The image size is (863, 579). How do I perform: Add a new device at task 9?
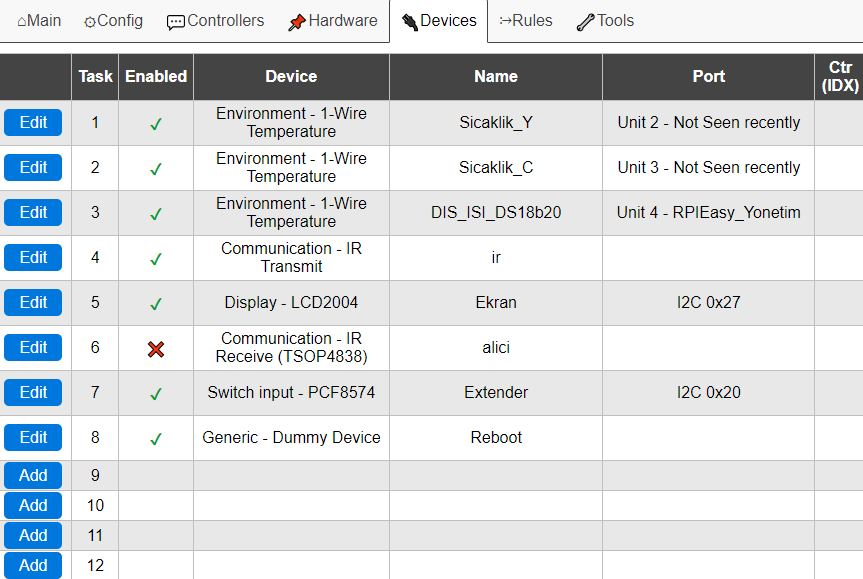pos(33,476)
